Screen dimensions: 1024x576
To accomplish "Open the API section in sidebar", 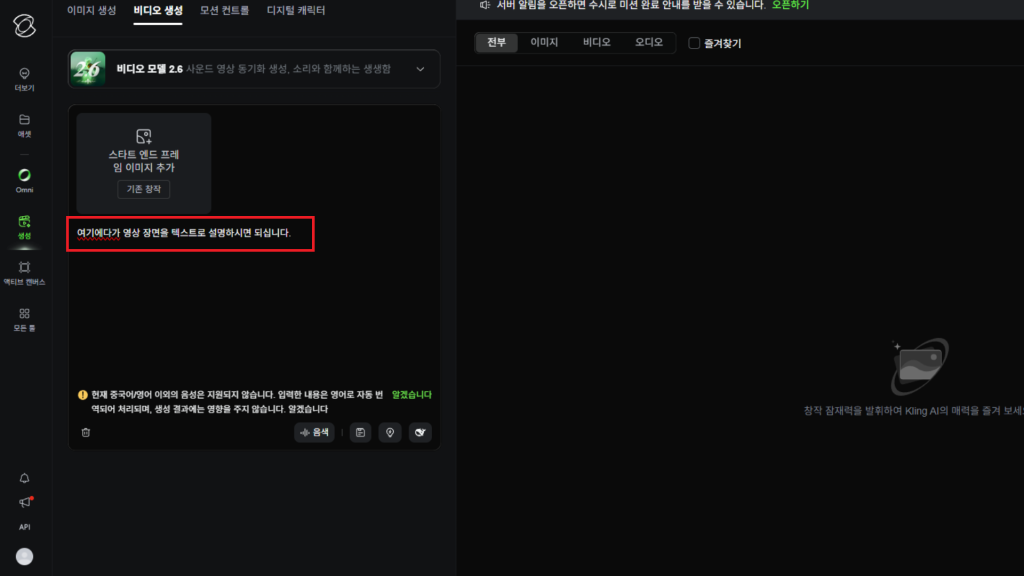I will coord(24,528).
